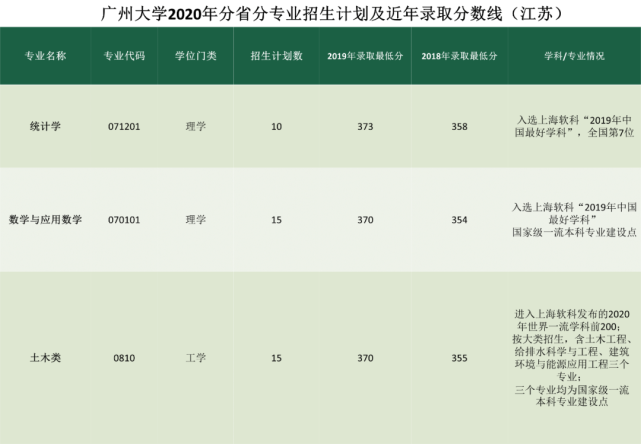Click plan number 15 for 数学与应用数学
Screen dimensions: 641x444
276,220
